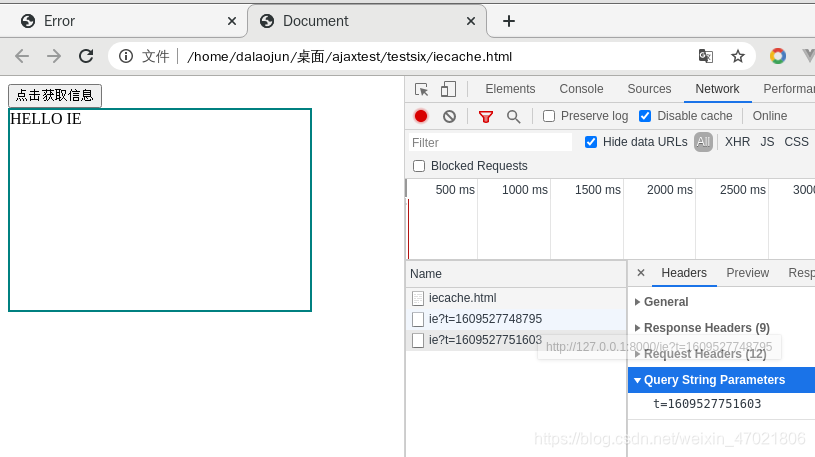
Task: Open the Online throttling dropdown
Action: pos(770,116)
